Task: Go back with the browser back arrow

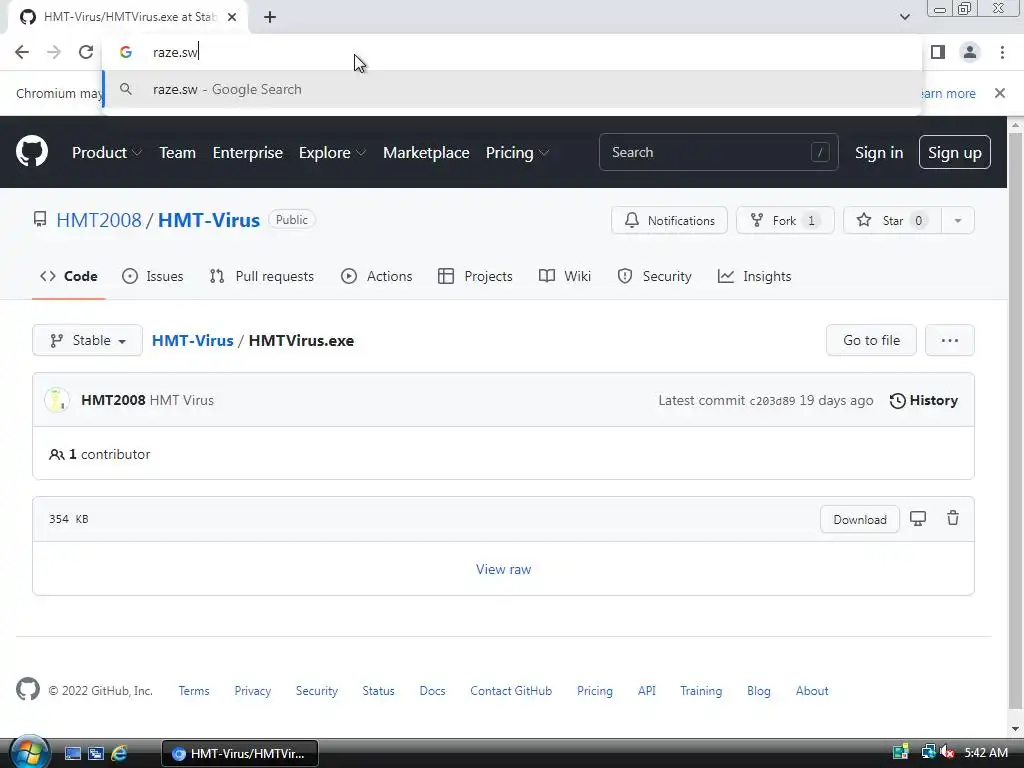Action: coord(22,52)
